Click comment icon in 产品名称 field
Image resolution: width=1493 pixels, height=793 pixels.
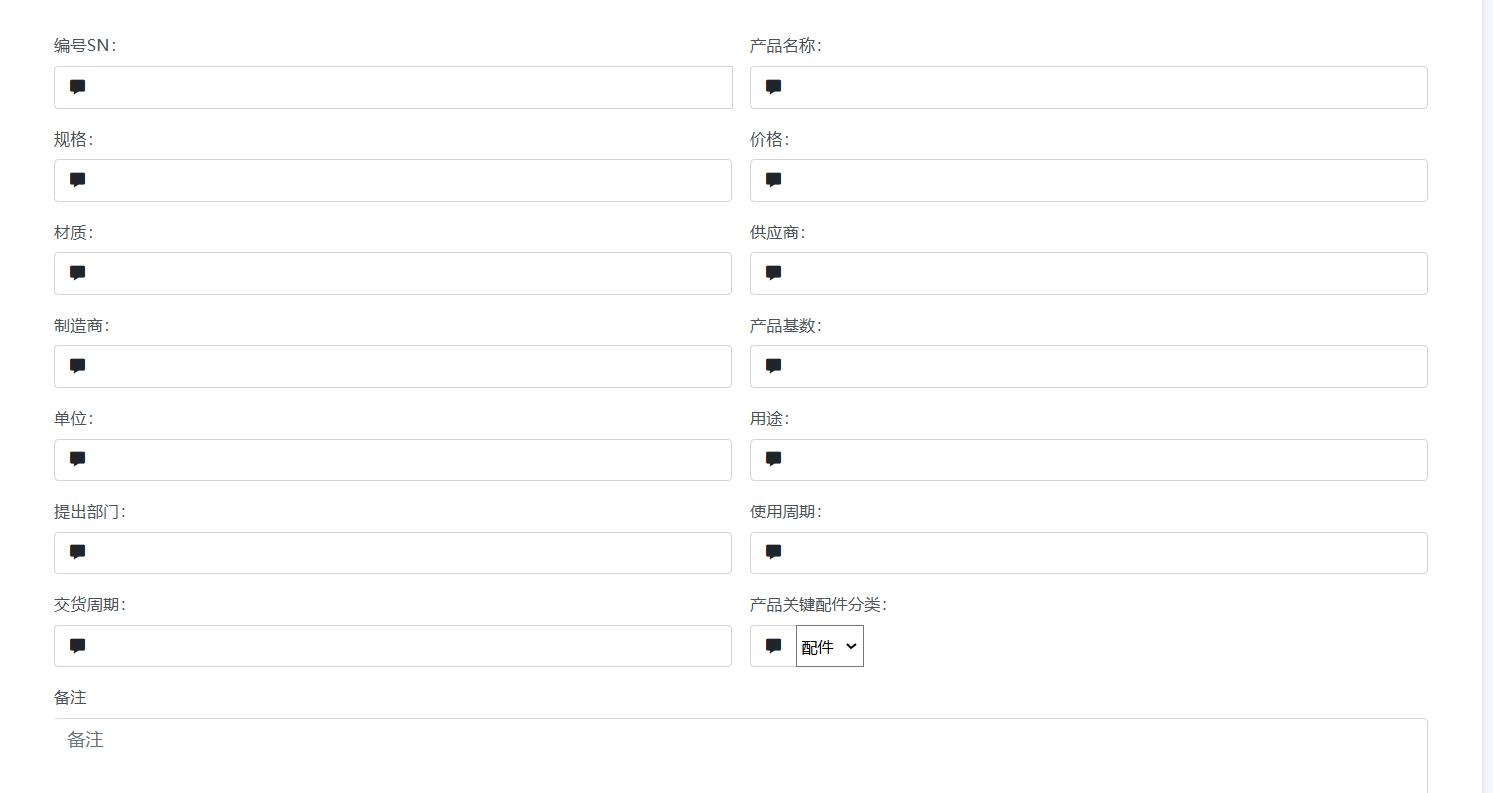click(773, 87)
